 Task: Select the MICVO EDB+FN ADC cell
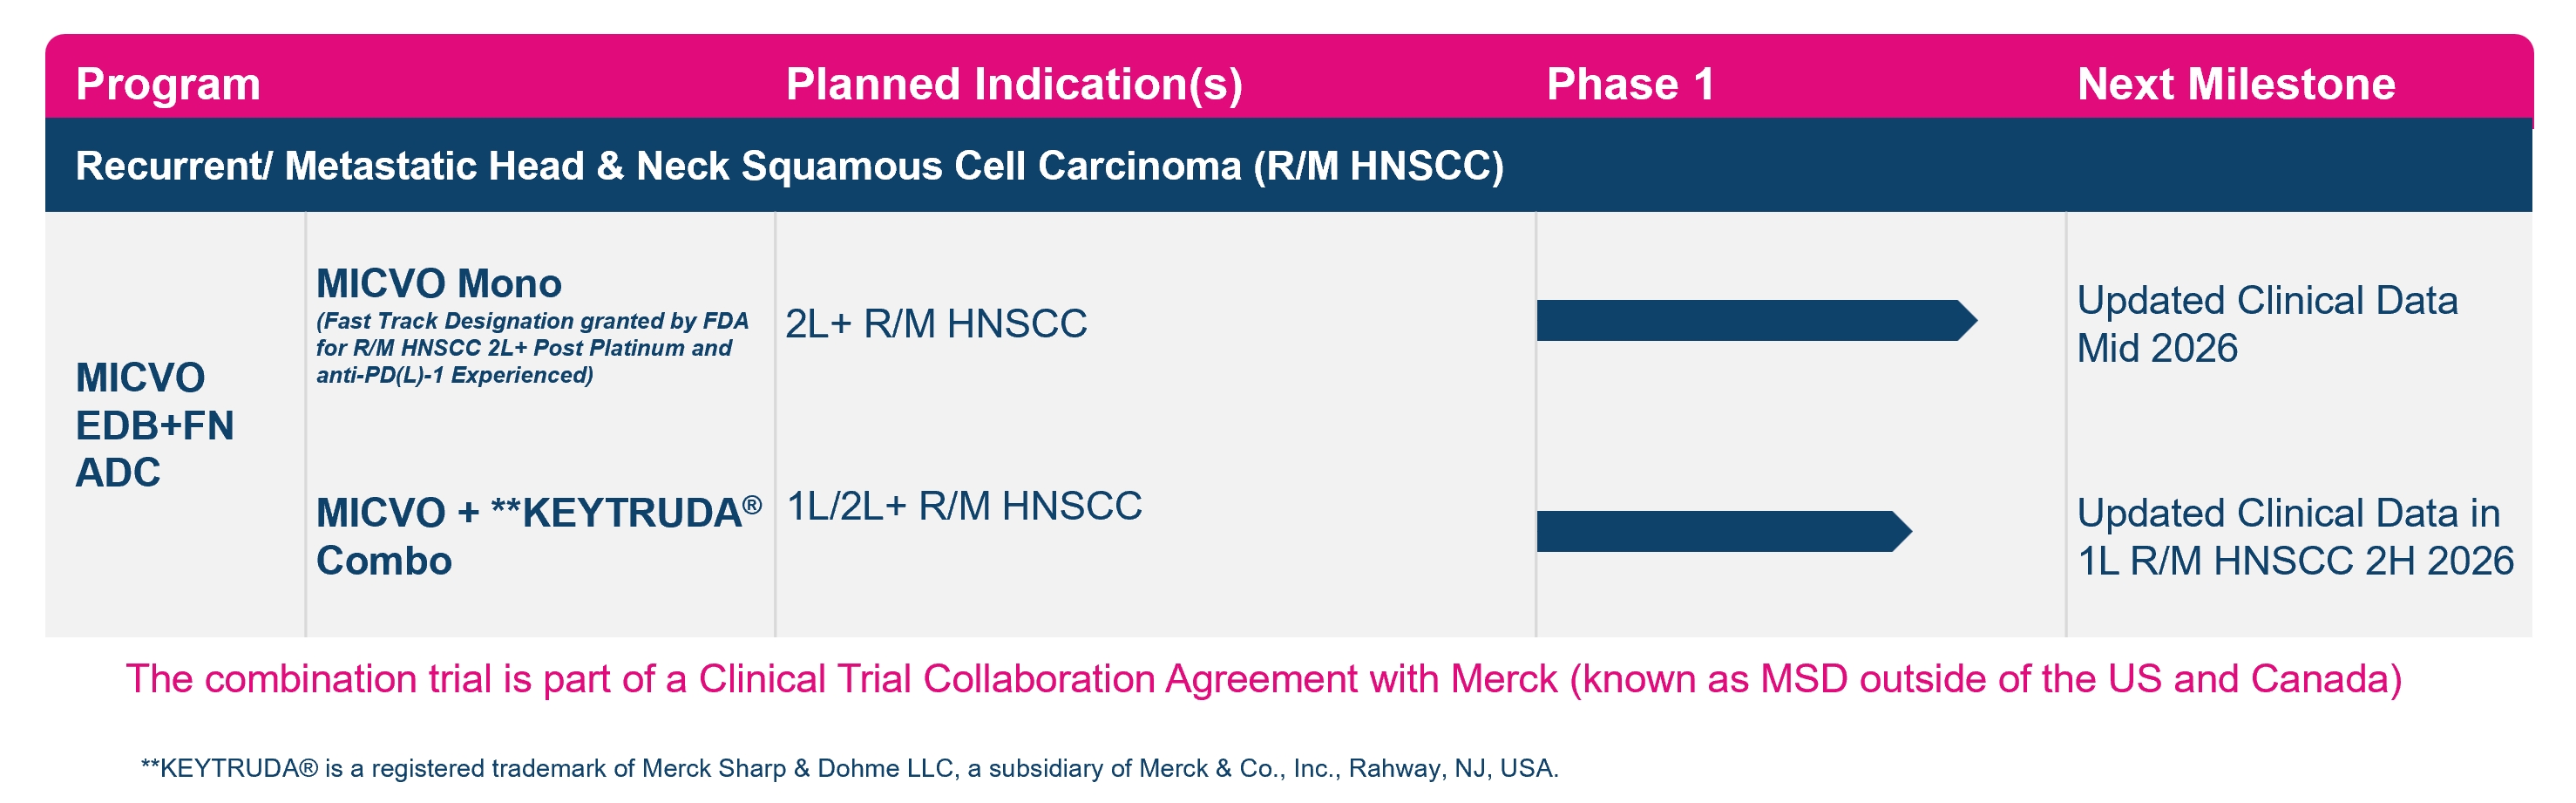pos(155,425)
